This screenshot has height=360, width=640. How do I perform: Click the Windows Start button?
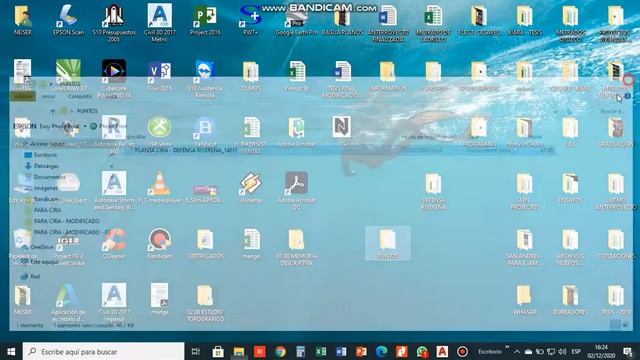coord(11,351)
